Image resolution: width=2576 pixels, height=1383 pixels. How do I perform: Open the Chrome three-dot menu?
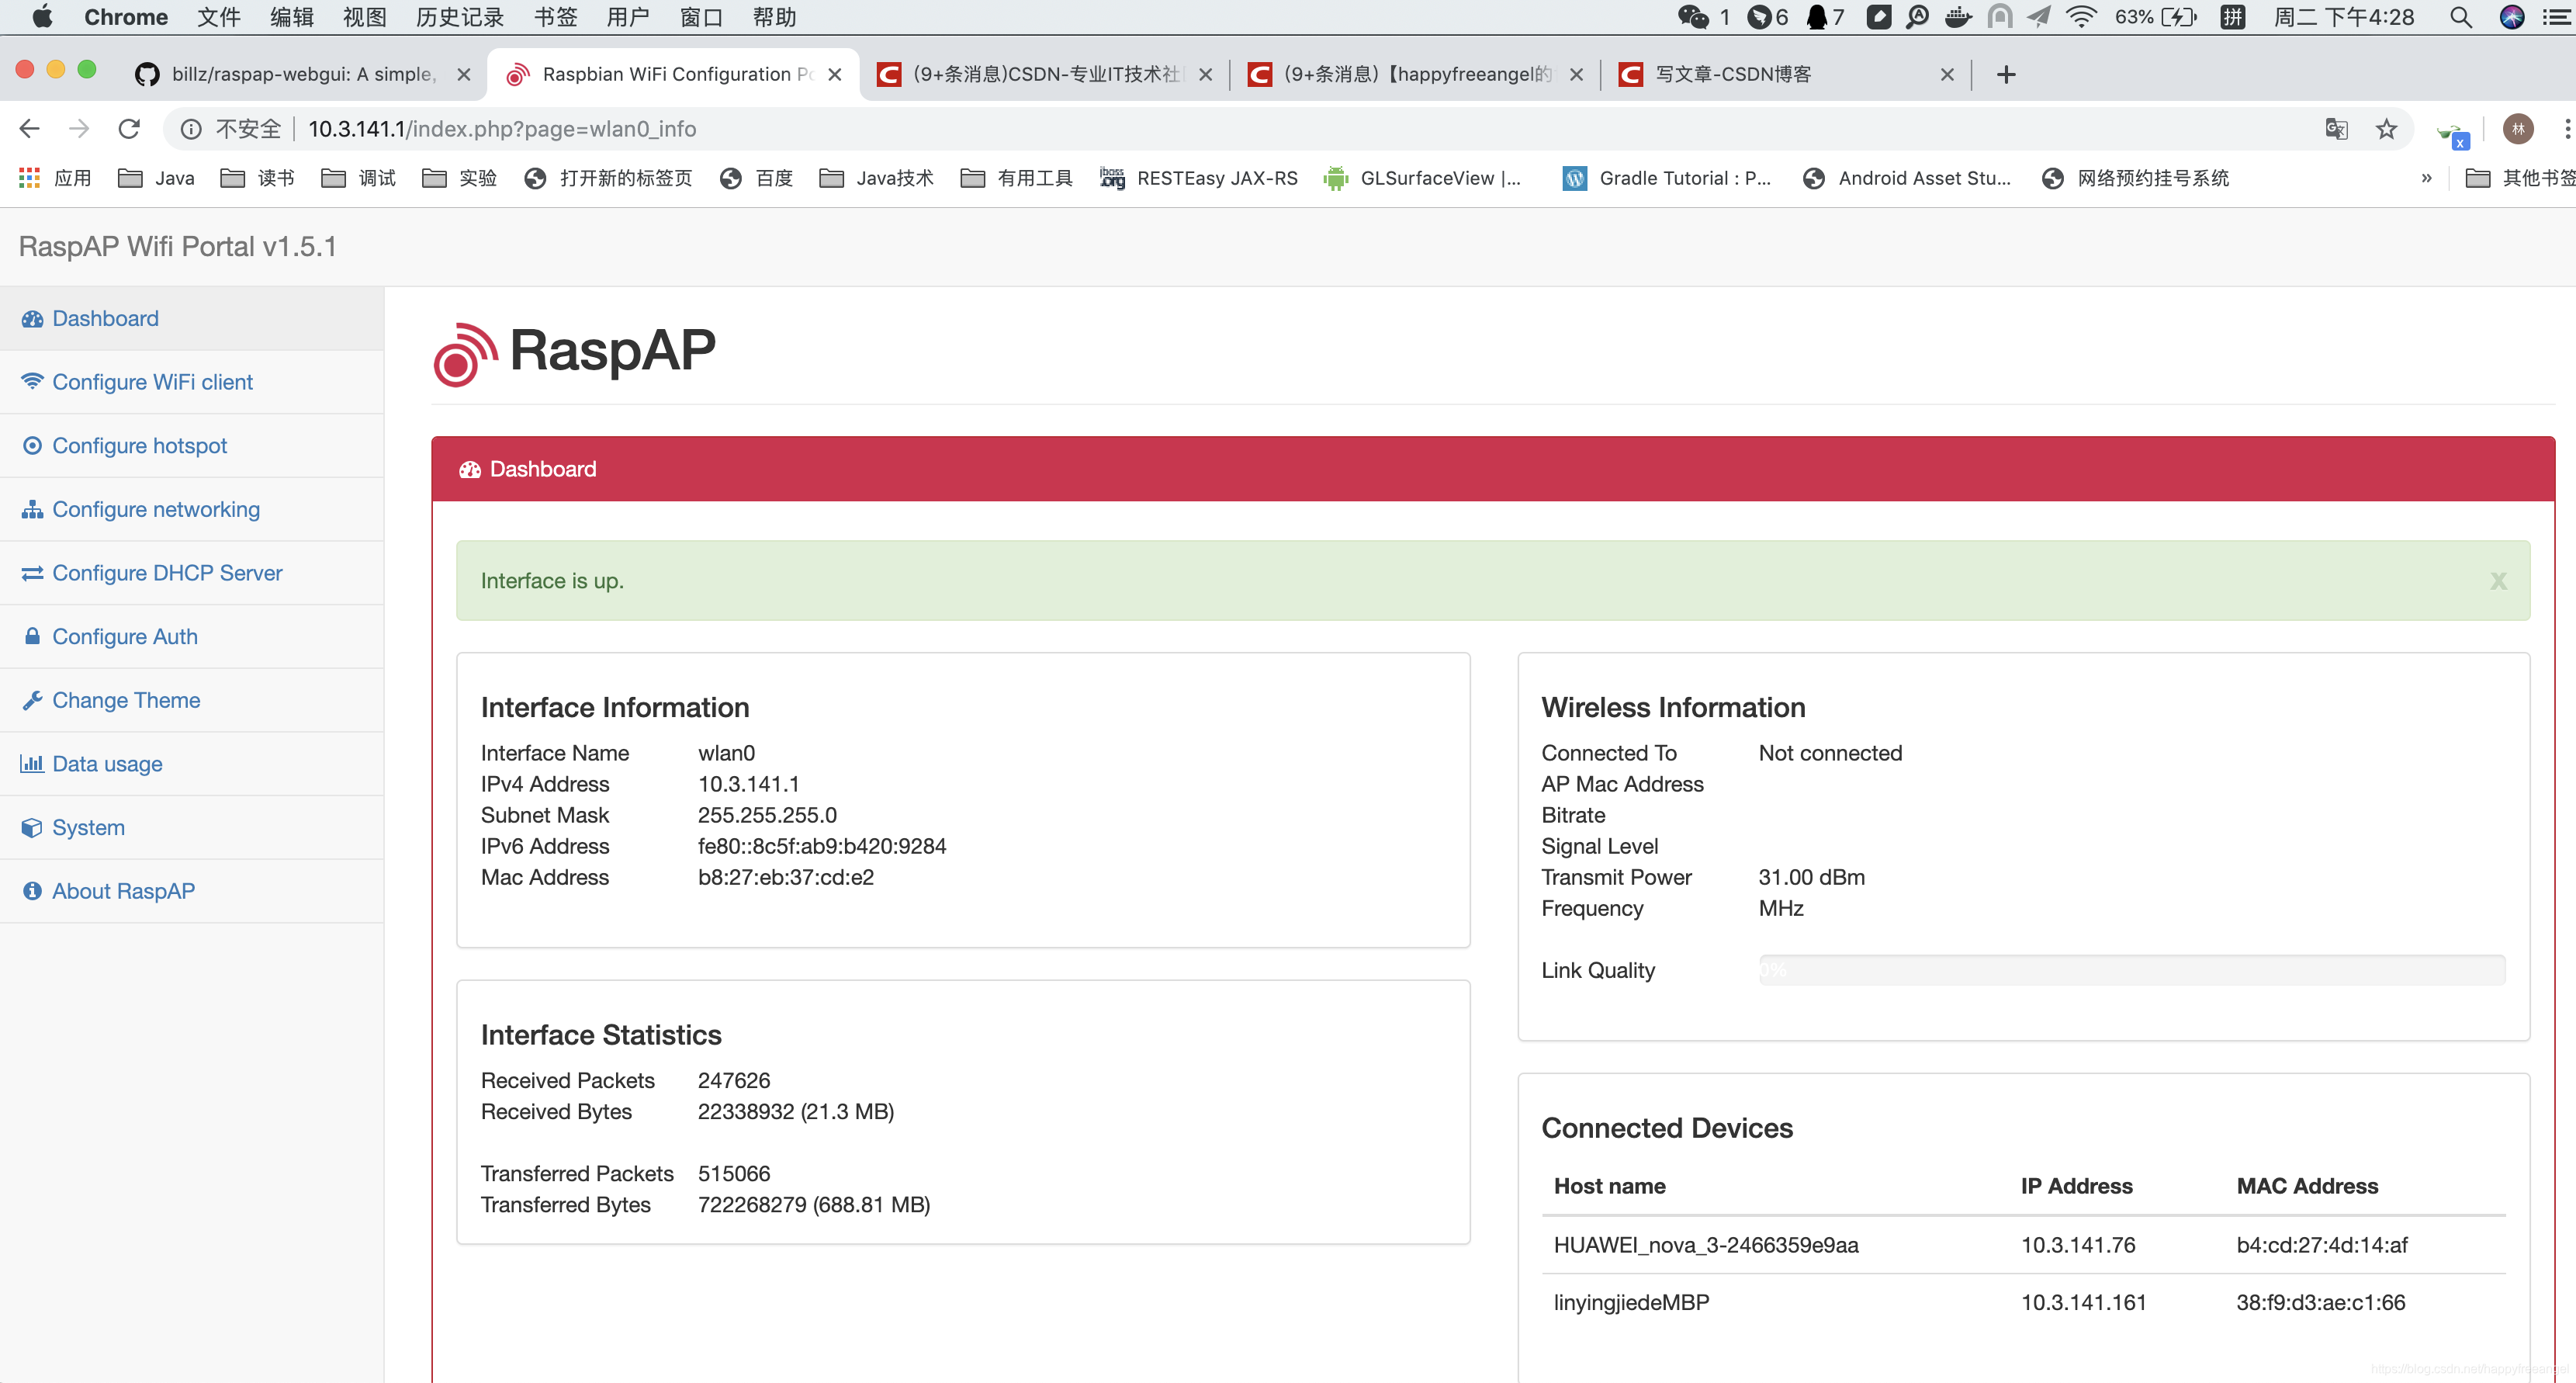point(2566,129)
